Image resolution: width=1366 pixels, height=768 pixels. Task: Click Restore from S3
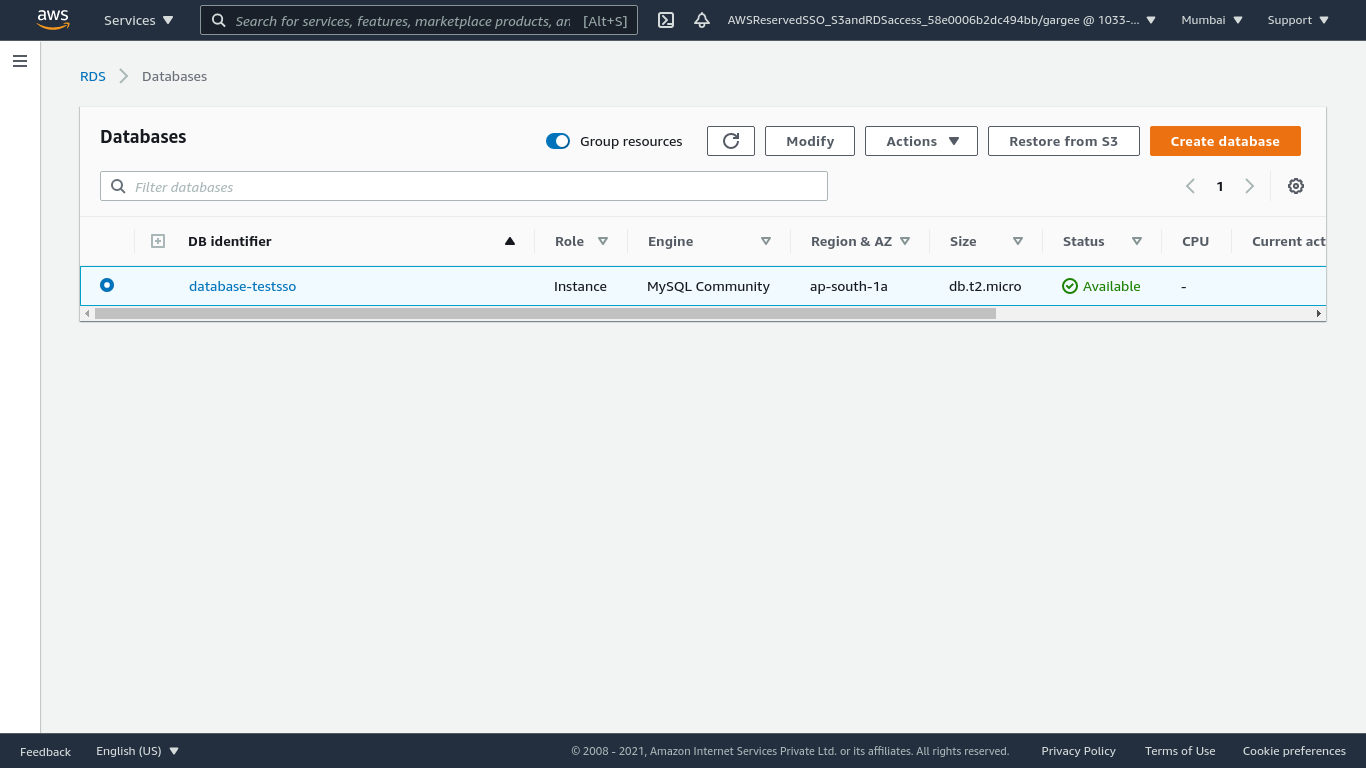pos(1064,141)
